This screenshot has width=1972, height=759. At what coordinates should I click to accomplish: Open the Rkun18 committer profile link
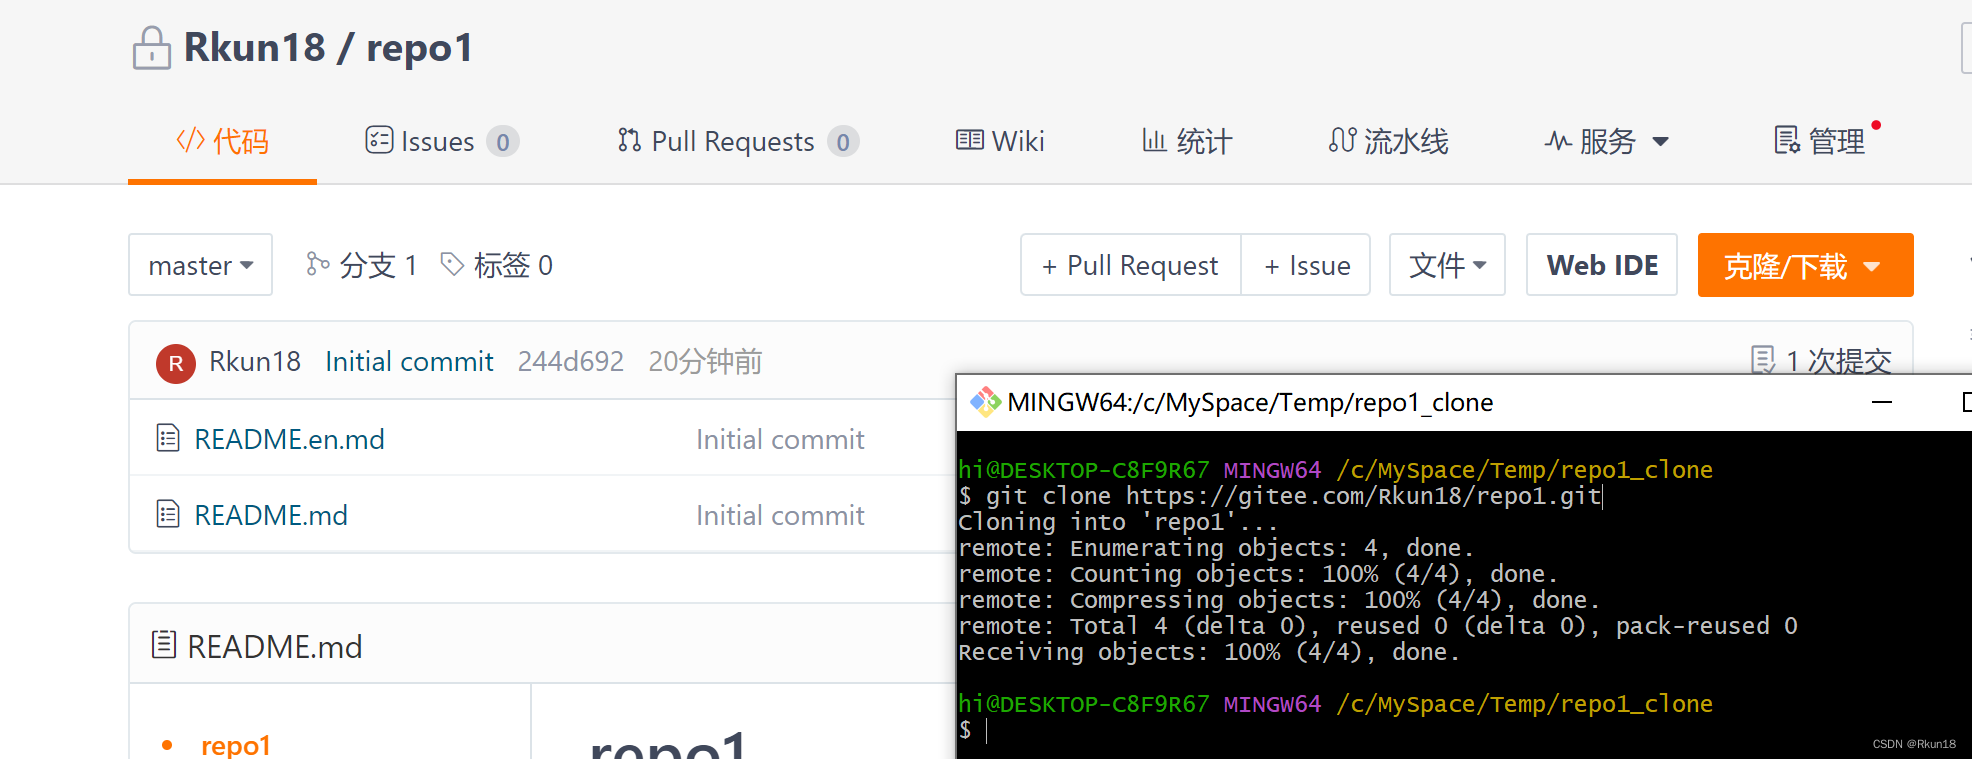[x=255, y=361]
